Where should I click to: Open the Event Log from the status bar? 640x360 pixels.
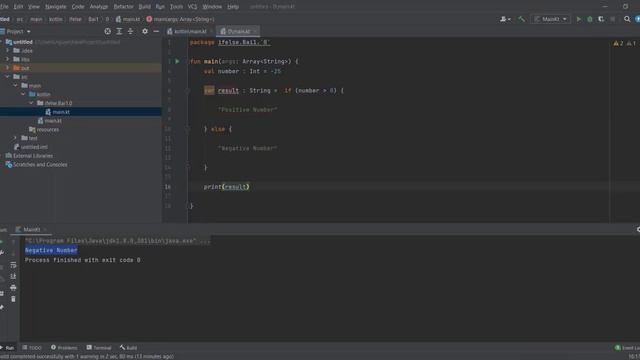pos(628,348)
